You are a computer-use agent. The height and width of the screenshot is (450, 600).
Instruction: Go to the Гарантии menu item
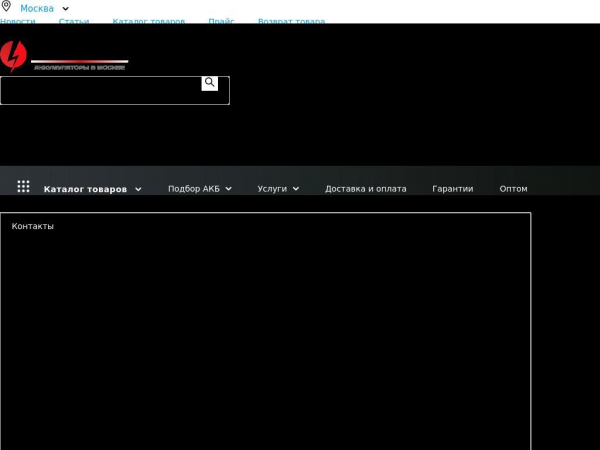pos(452,188)
